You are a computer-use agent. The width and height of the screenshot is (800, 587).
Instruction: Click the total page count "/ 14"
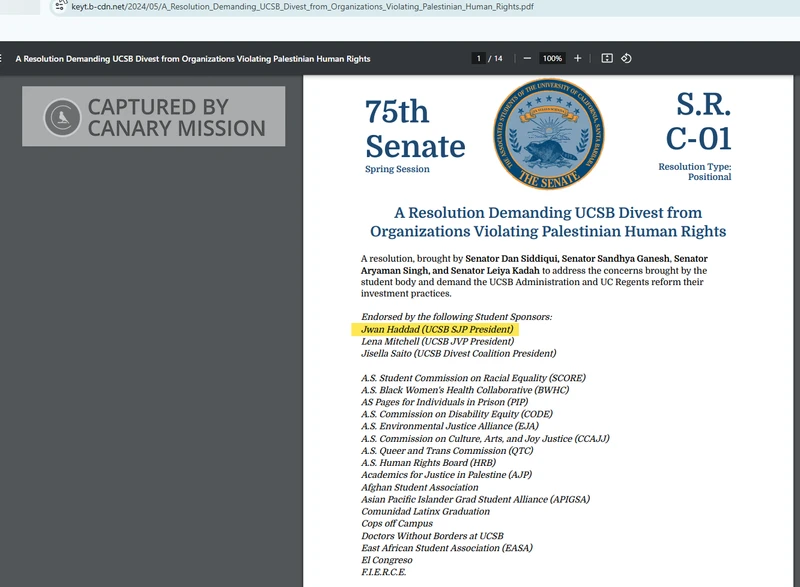coord(495,59)
